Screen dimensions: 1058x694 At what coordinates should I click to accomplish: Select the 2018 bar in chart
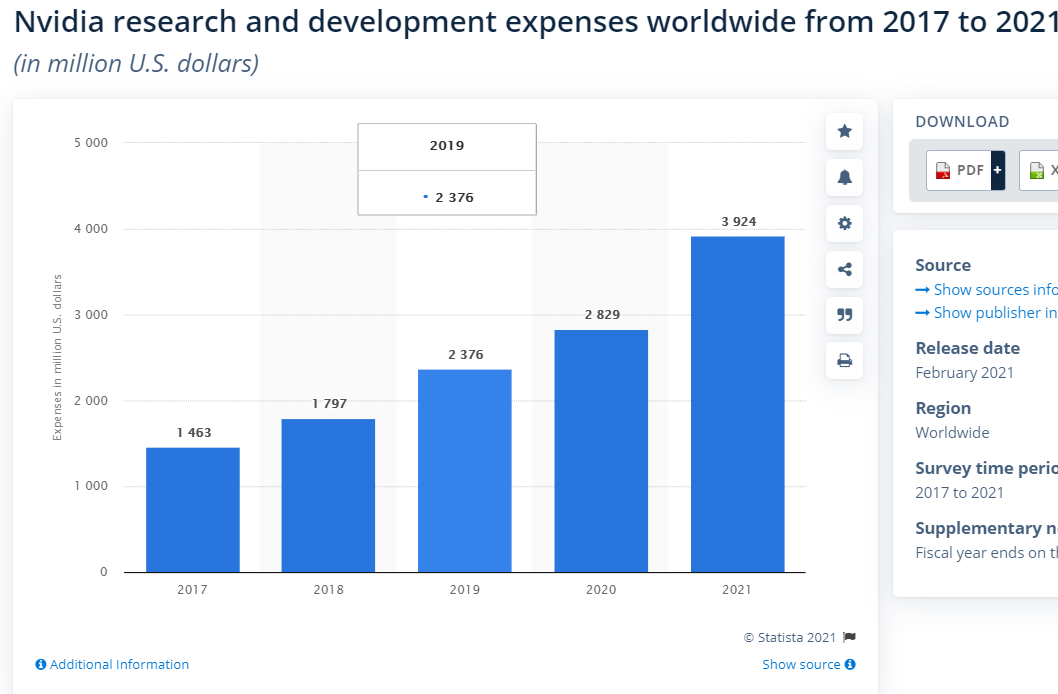(329, 496)
